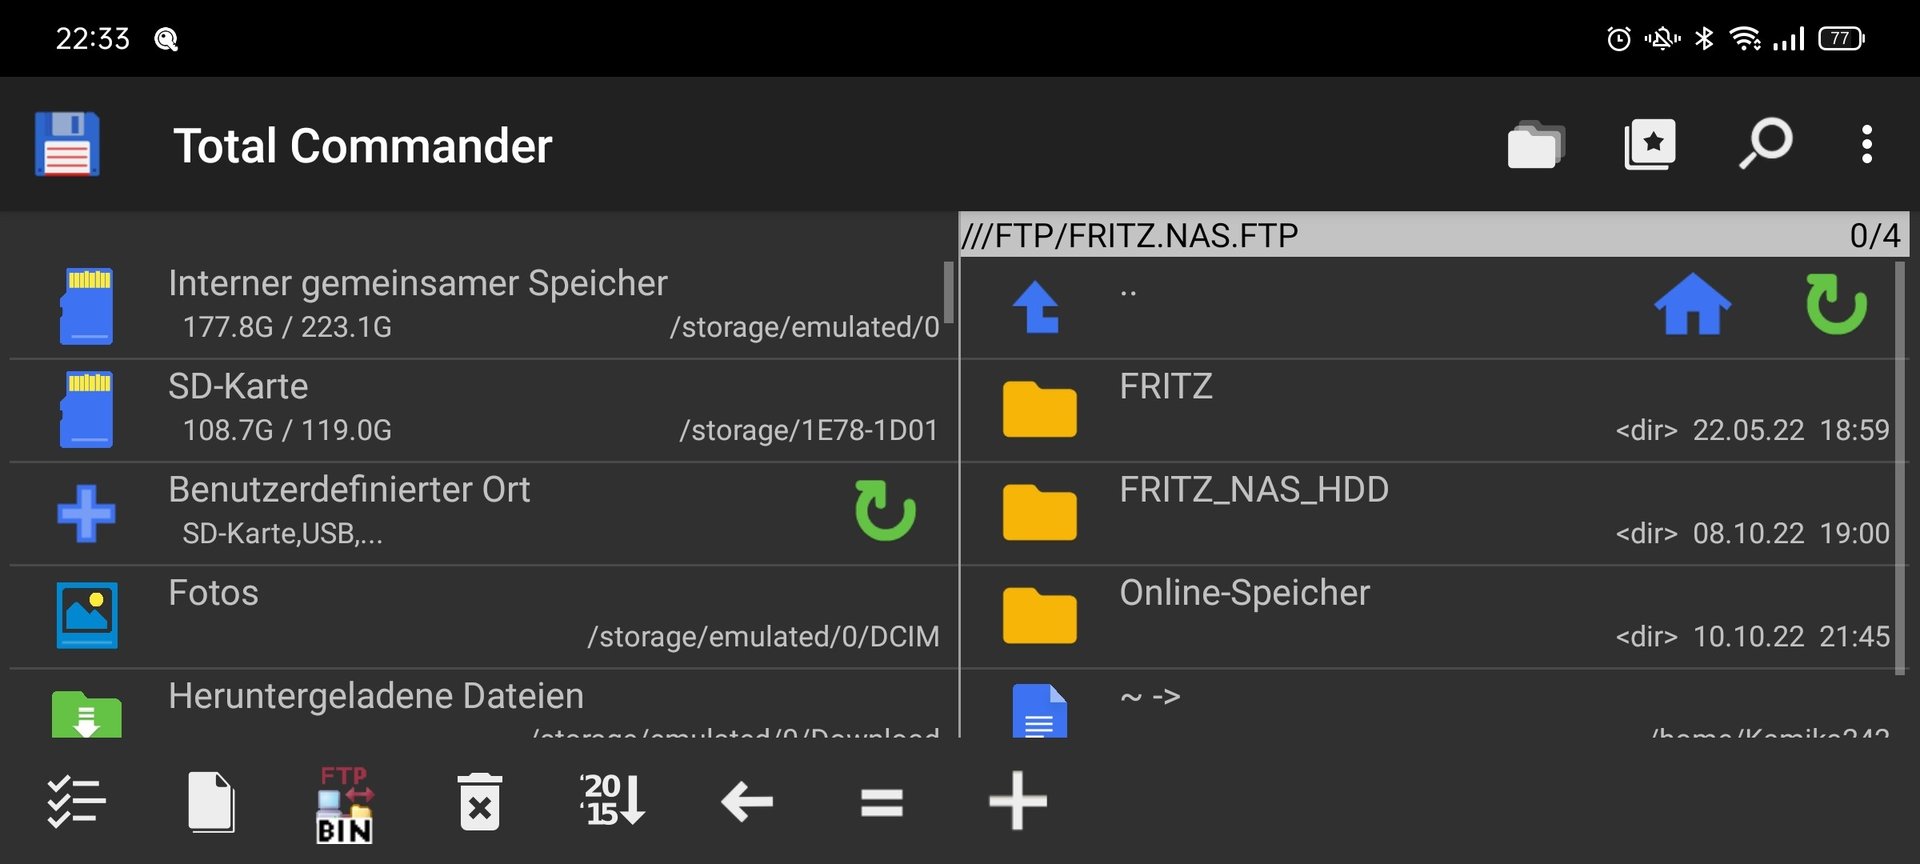This screenshot has height=864, width=1920.
Task: Open the FTP binary transfer mode button
Action: click(345, 803)
